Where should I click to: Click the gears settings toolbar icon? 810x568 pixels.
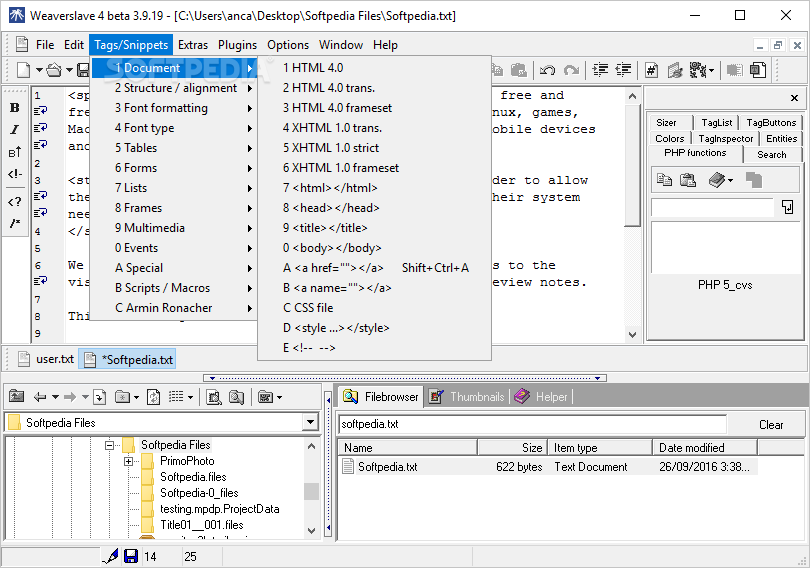click(x=697, y=70)
